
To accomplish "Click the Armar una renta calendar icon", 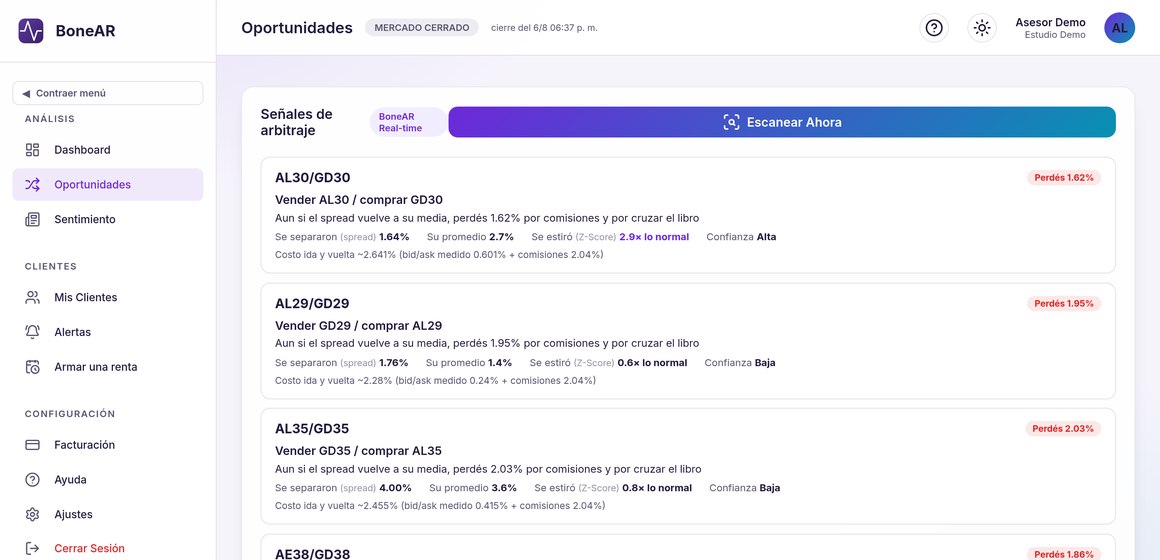I will [x=33, y=367].
